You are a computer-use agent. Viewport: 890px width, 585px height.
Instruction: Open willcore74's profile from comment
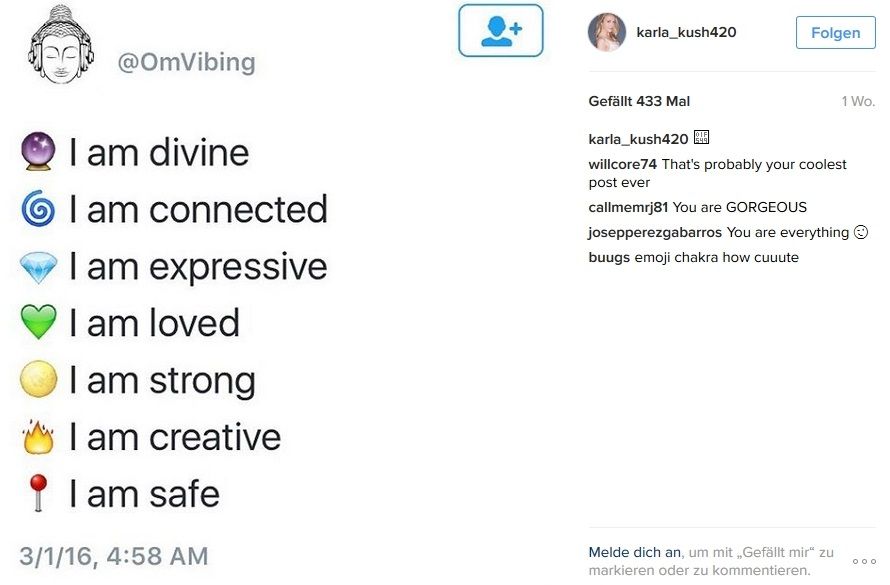pyautogui.click(x=623, y=164)
